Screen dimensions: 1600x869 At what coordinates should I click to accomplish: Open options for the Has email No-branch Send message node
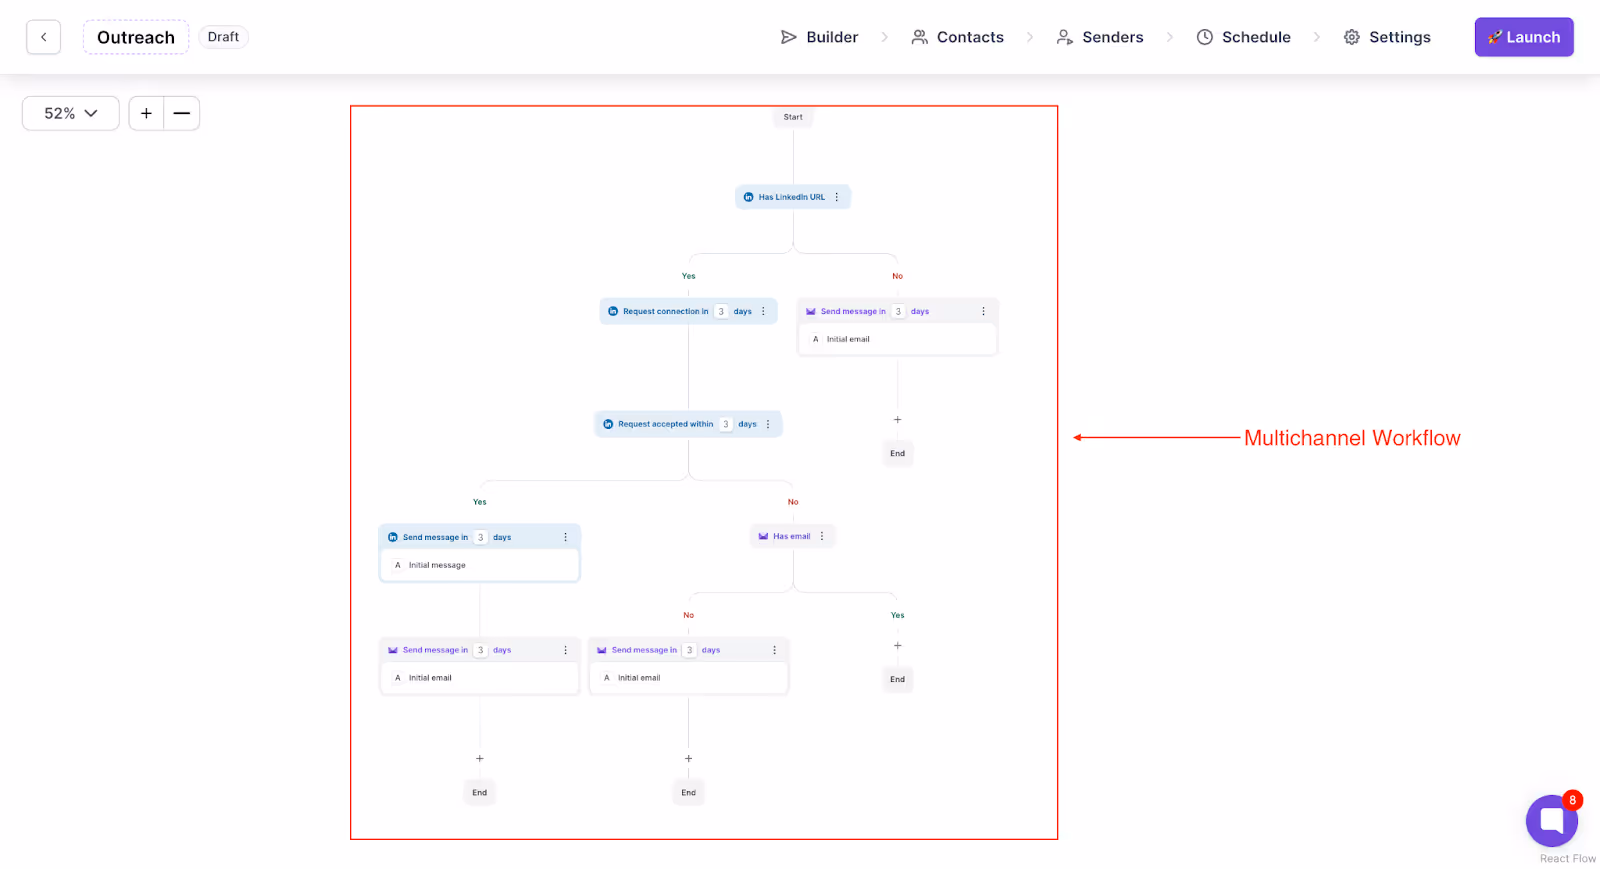pyautogui.click(x=774, y=650)
